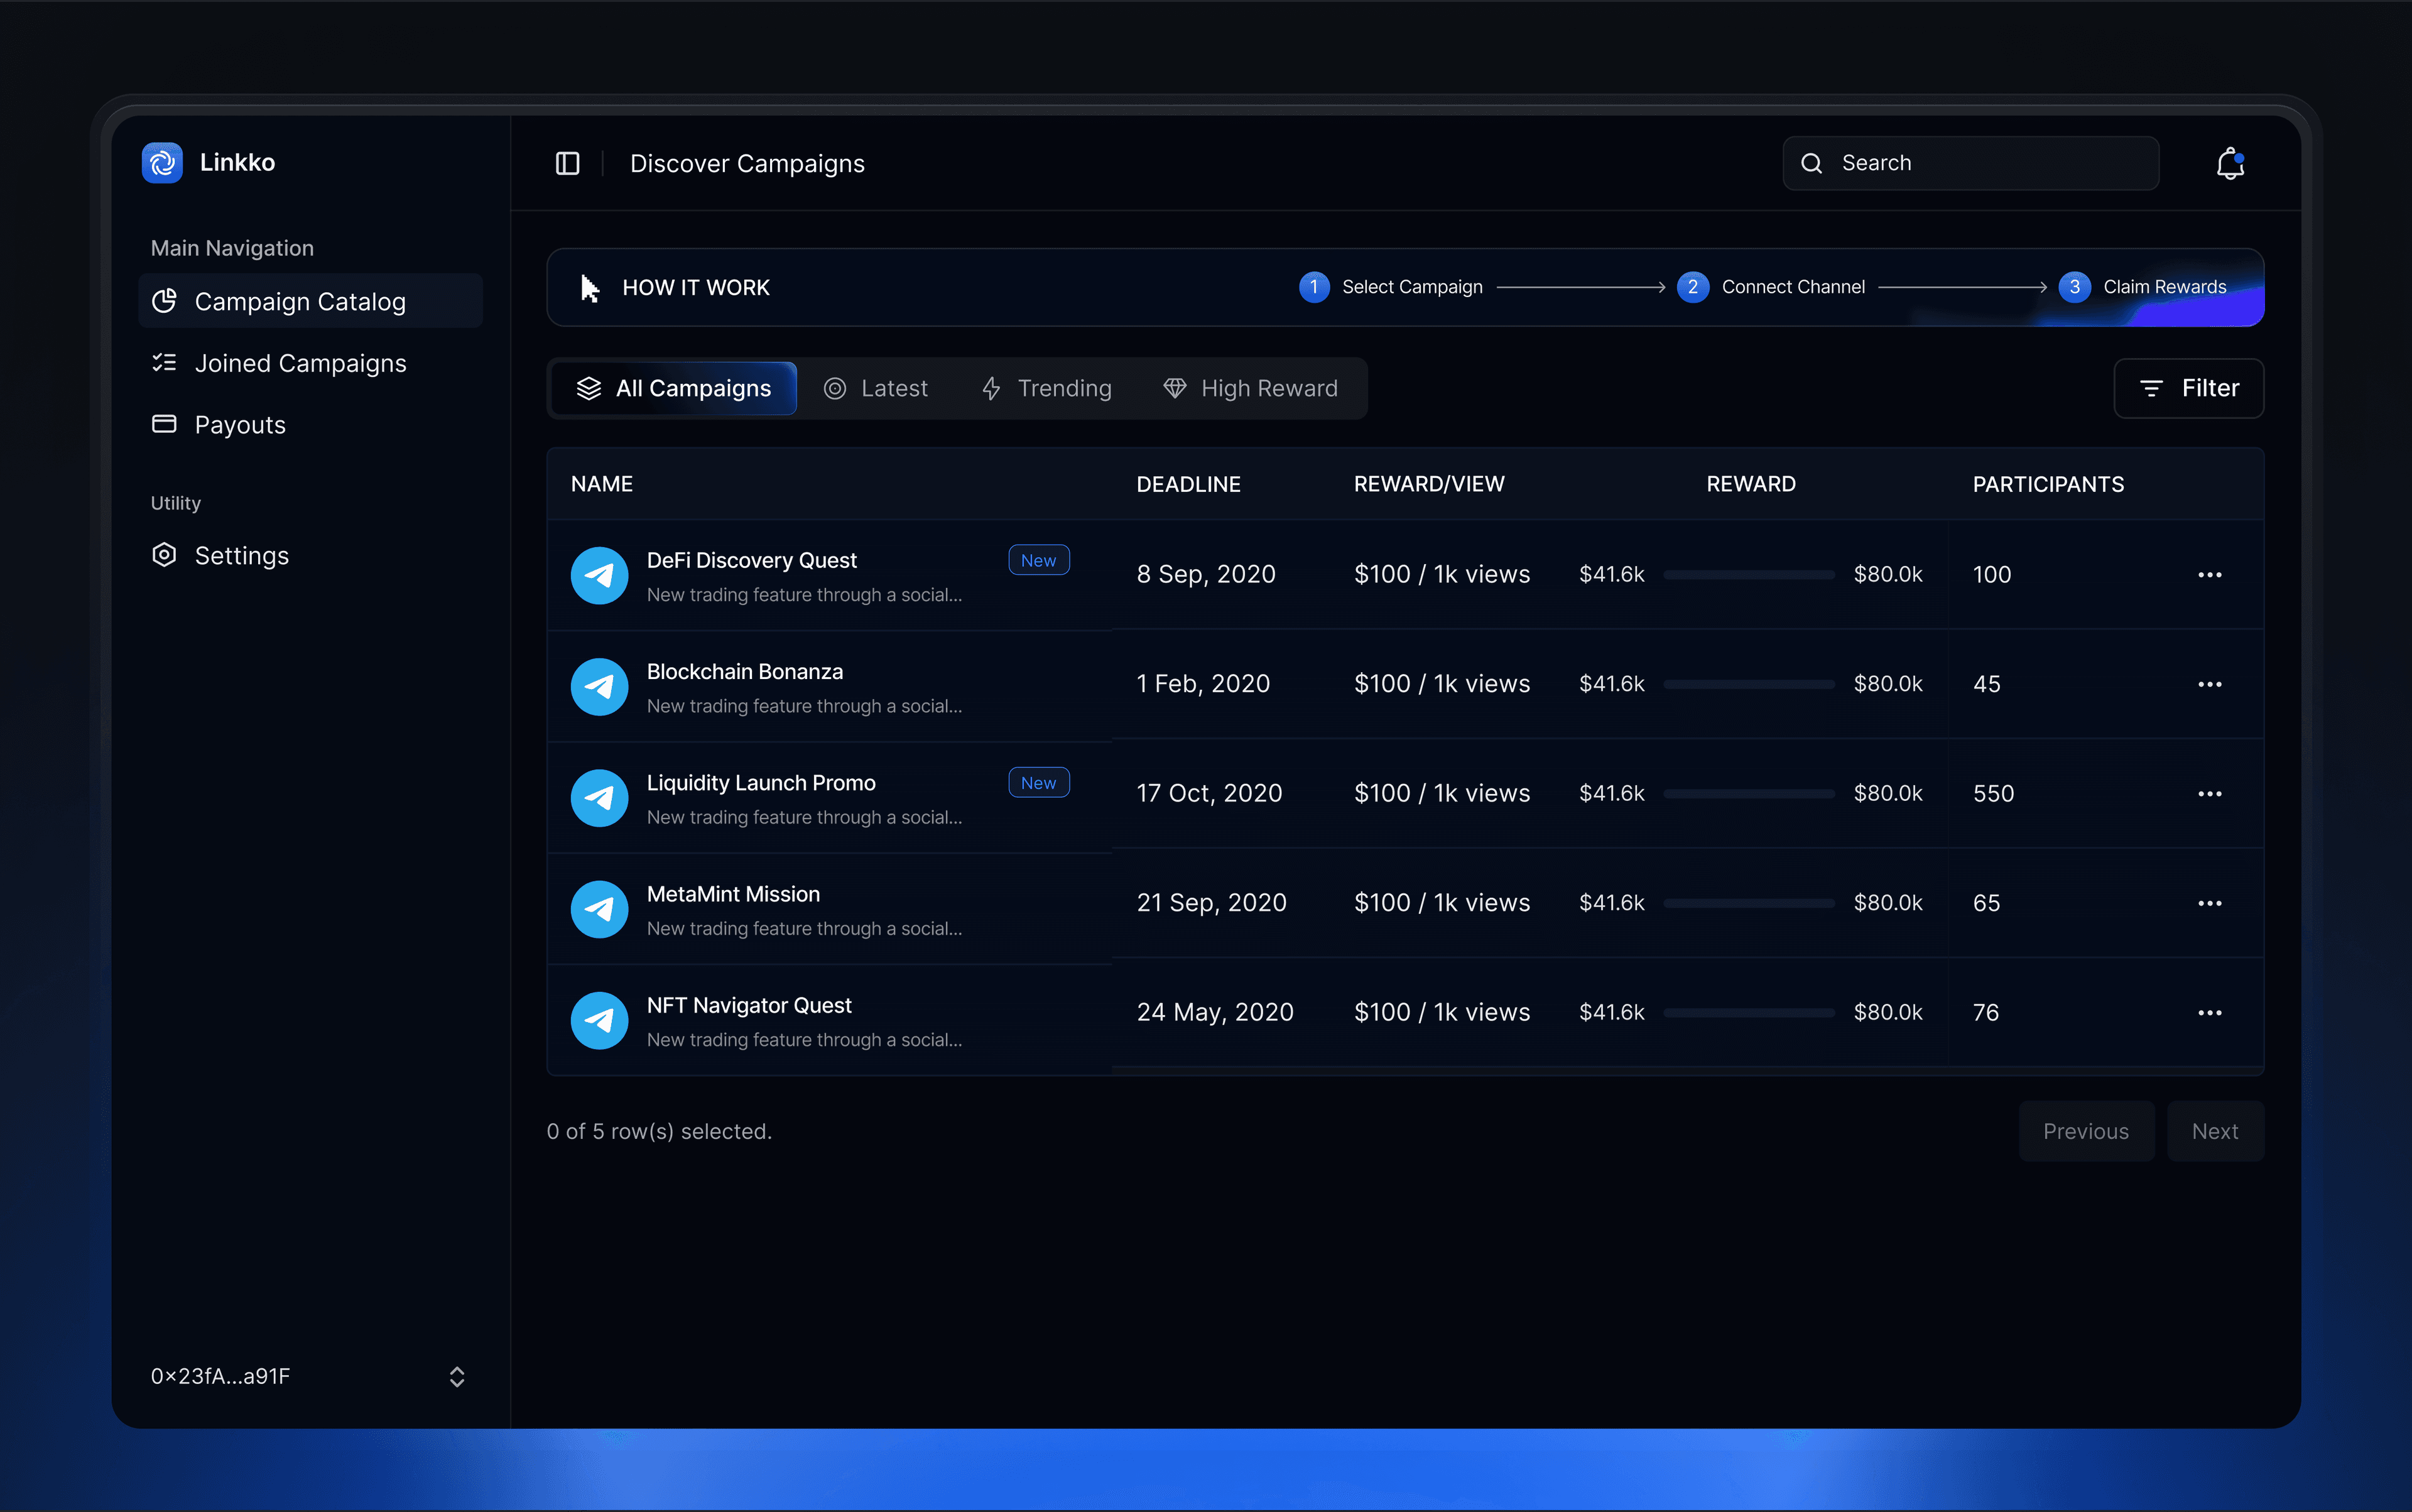2412x1512 pixels.
Task: Click the HOW IT WORK cursor icon
Action: 590,288
